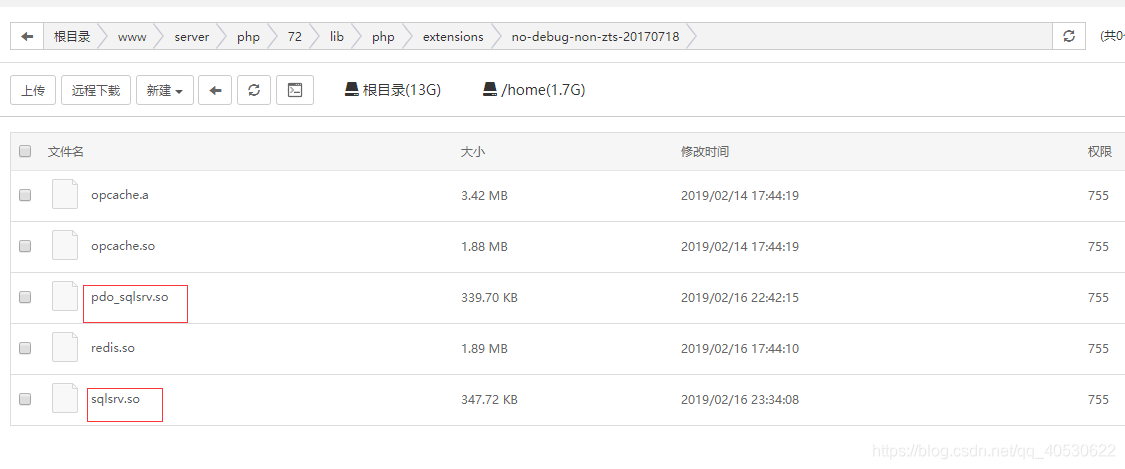
Task: Click the no-debug-non-zts-20170718 breadcrumb
Action: click(x=595, y=37)
